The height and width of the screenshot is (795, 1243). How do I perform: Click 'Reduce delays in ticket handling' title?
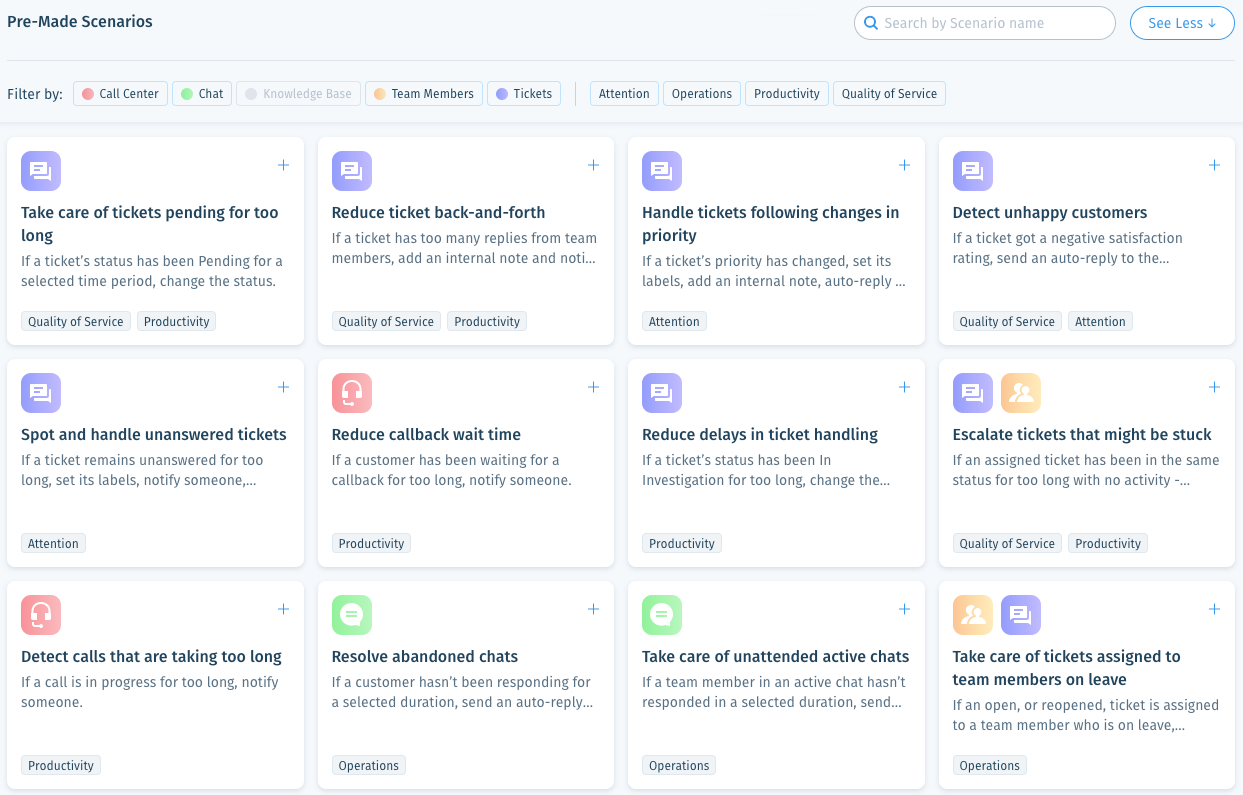760,435
